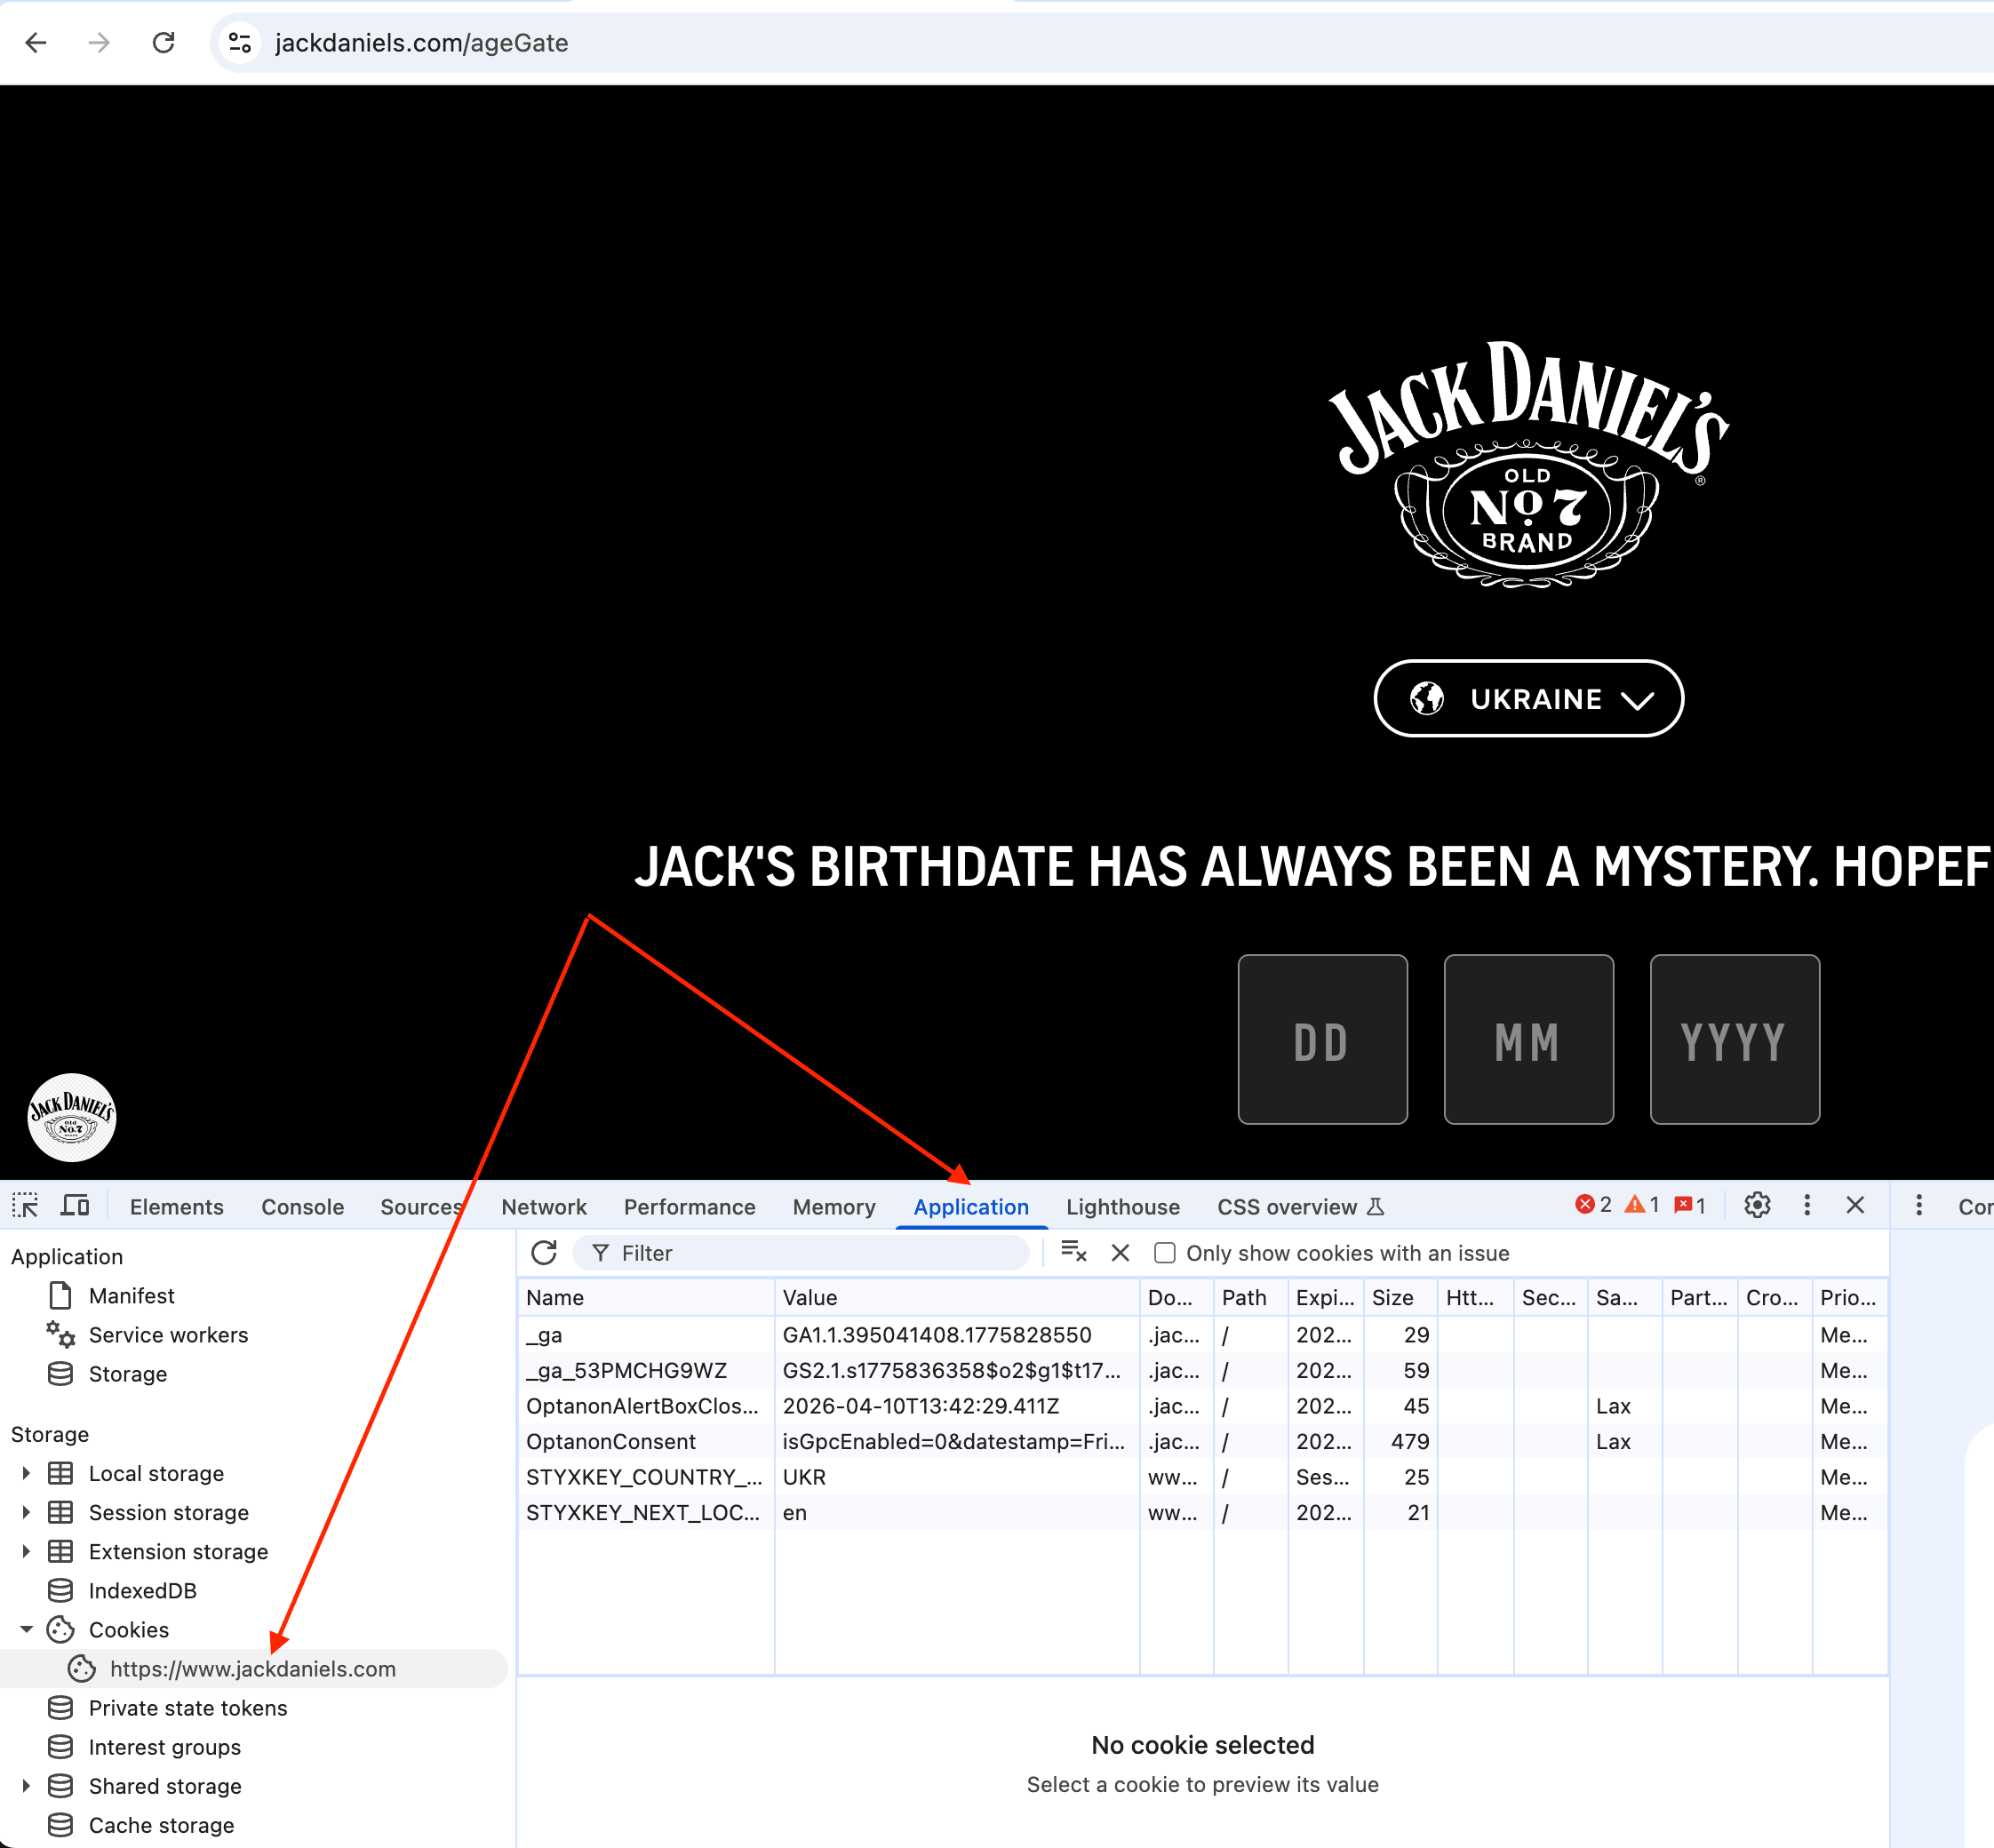Image resolution: width=1994 pixels, height=1848 pixels.
Task: Switch to the Network tab
Action: pos(544,1206)
